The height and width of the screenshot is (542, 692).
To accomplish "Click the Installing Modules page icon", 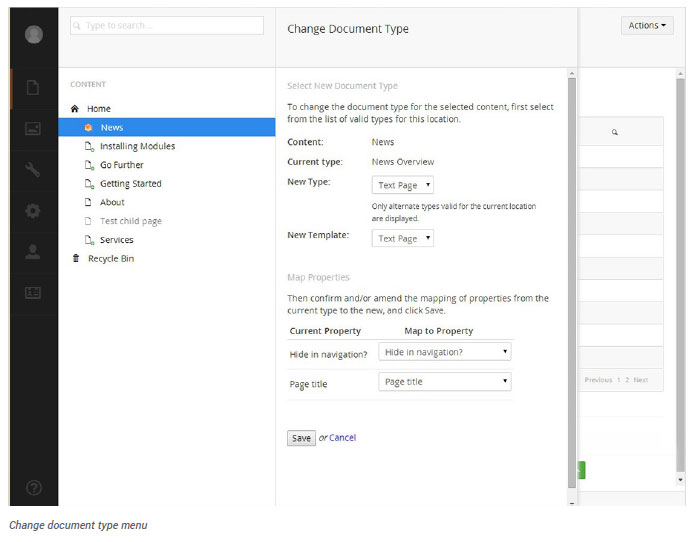I will tap(89, 146).
